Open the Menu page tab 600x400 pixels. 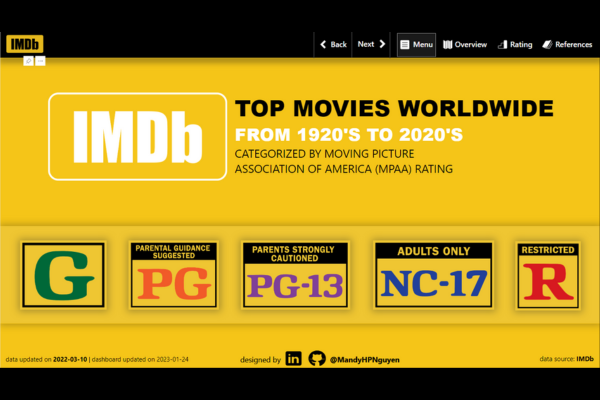point(416,45)
